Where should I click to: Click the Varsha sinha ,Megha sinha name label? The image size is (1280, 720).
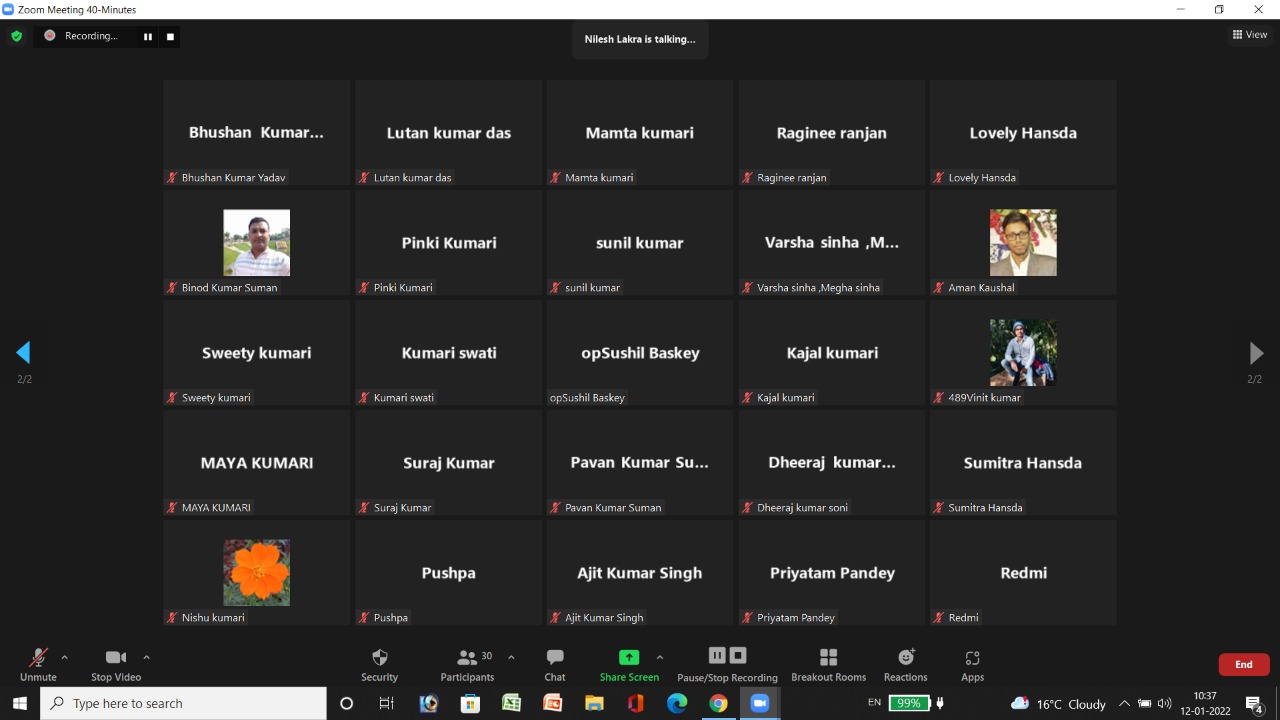pyautogui.click(x=818, y=287)
